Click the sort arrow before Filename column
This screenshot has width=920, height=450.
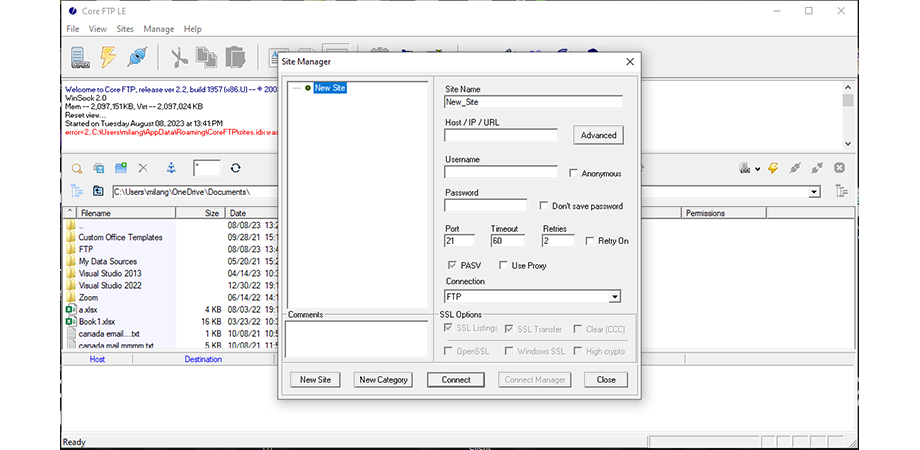coord(69,213)
